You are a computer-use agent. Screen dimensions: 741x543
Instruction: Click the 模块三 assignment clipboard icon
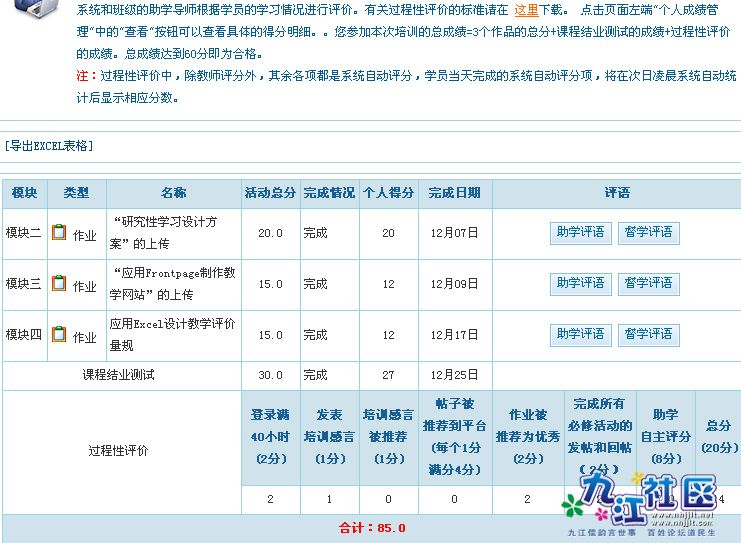[x=59, y=283]
